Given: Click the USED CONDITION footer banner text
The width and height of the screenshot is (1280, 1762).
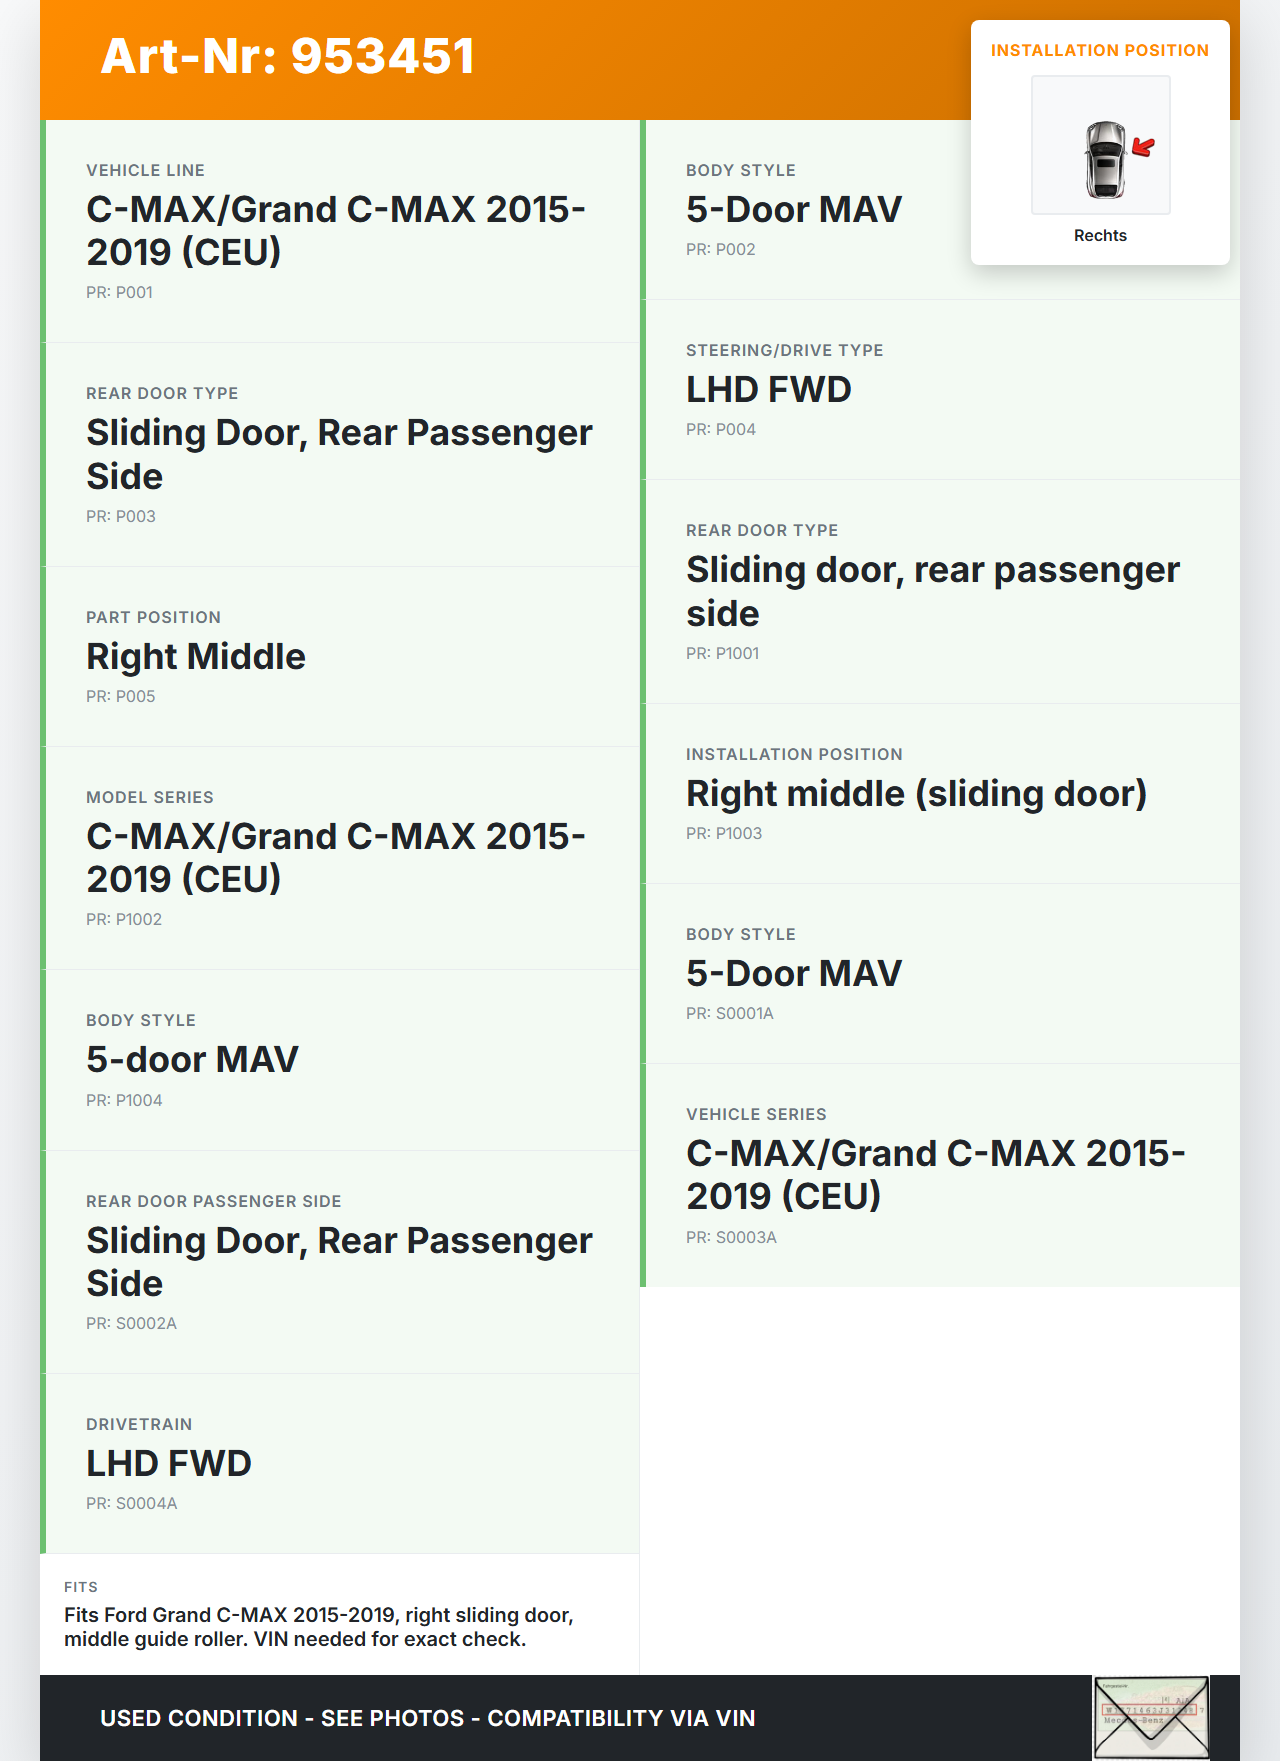Looking at the screenshot, I should tap(428, 1718).
